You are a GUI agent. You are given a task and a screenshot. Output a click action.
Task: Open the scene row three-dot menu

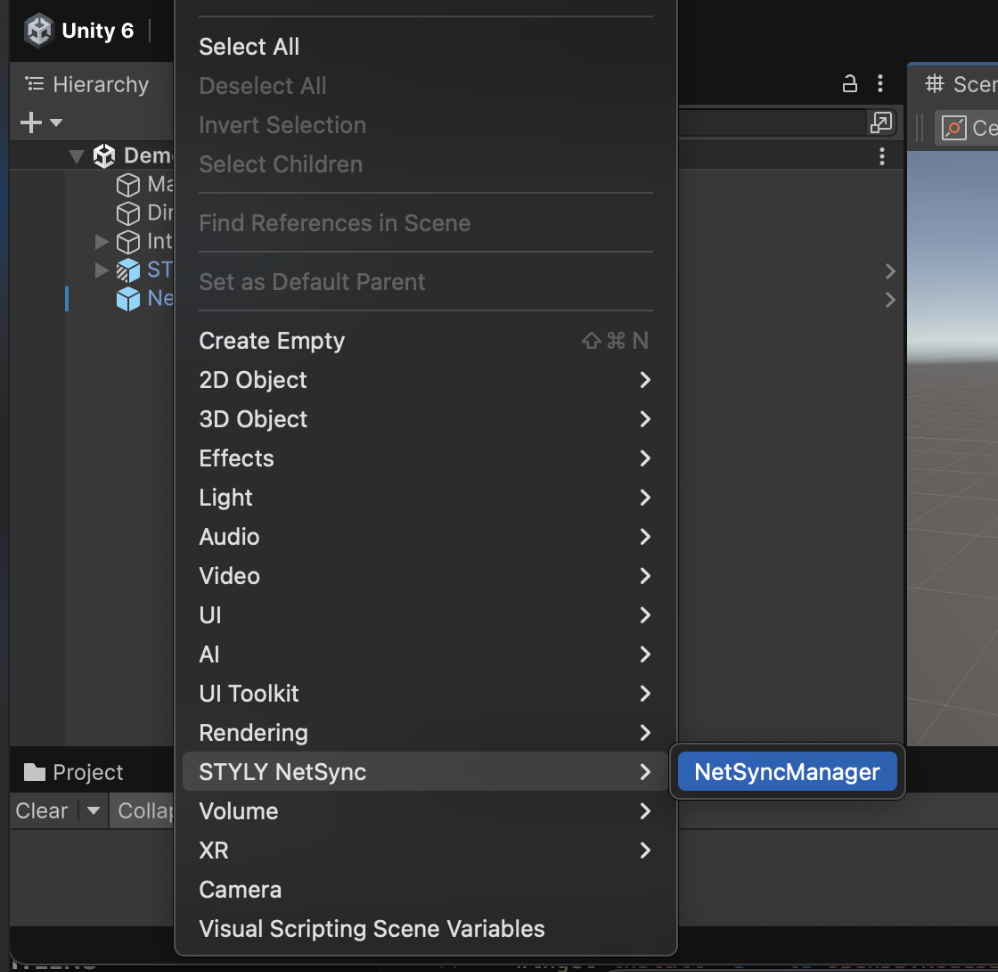point(882,156)
